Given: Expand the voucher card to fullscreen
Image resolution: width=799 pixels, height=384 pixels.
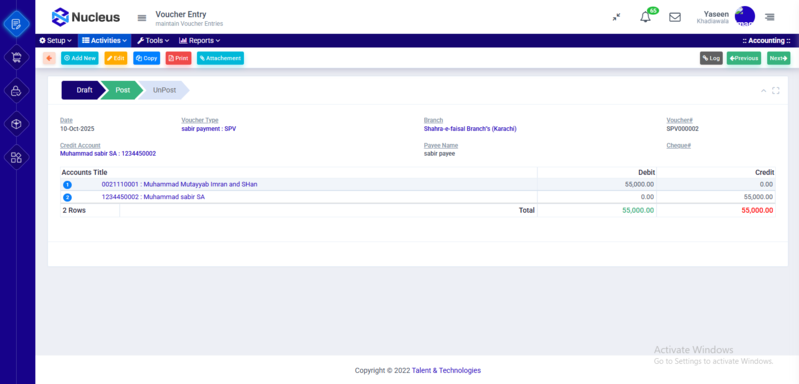Looking at the screenshot, I should 776,91.
